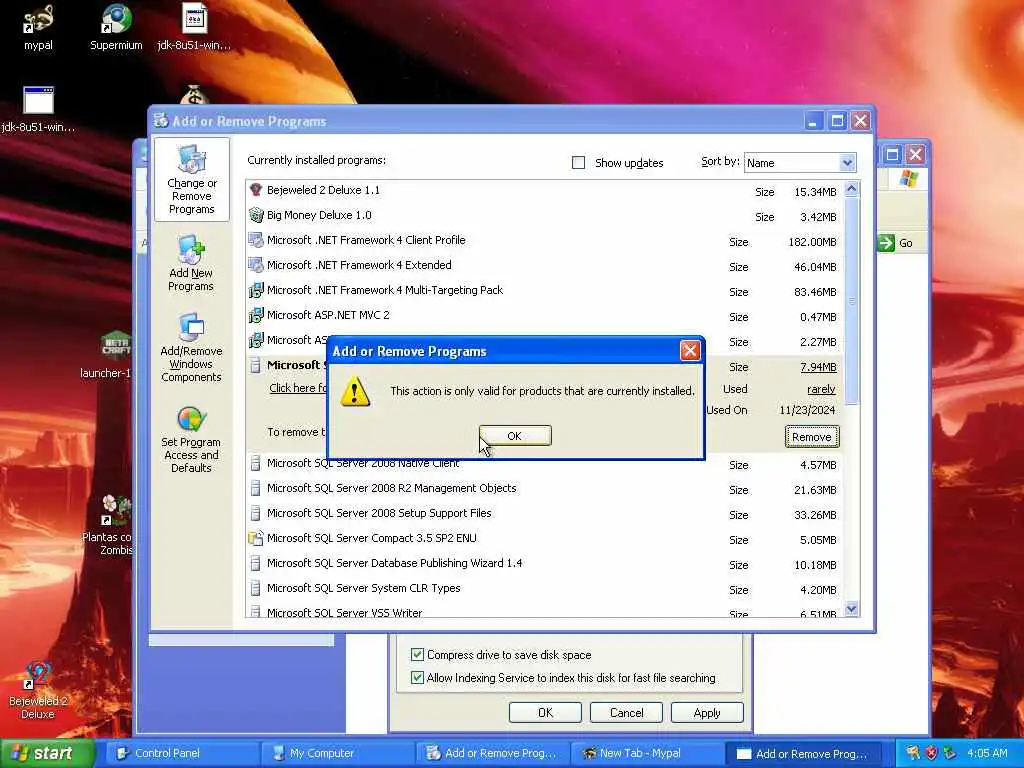Minimize the Add or Remove Programs window
This screenshot has width=1024, height=768.
click(x=813, y=121)
